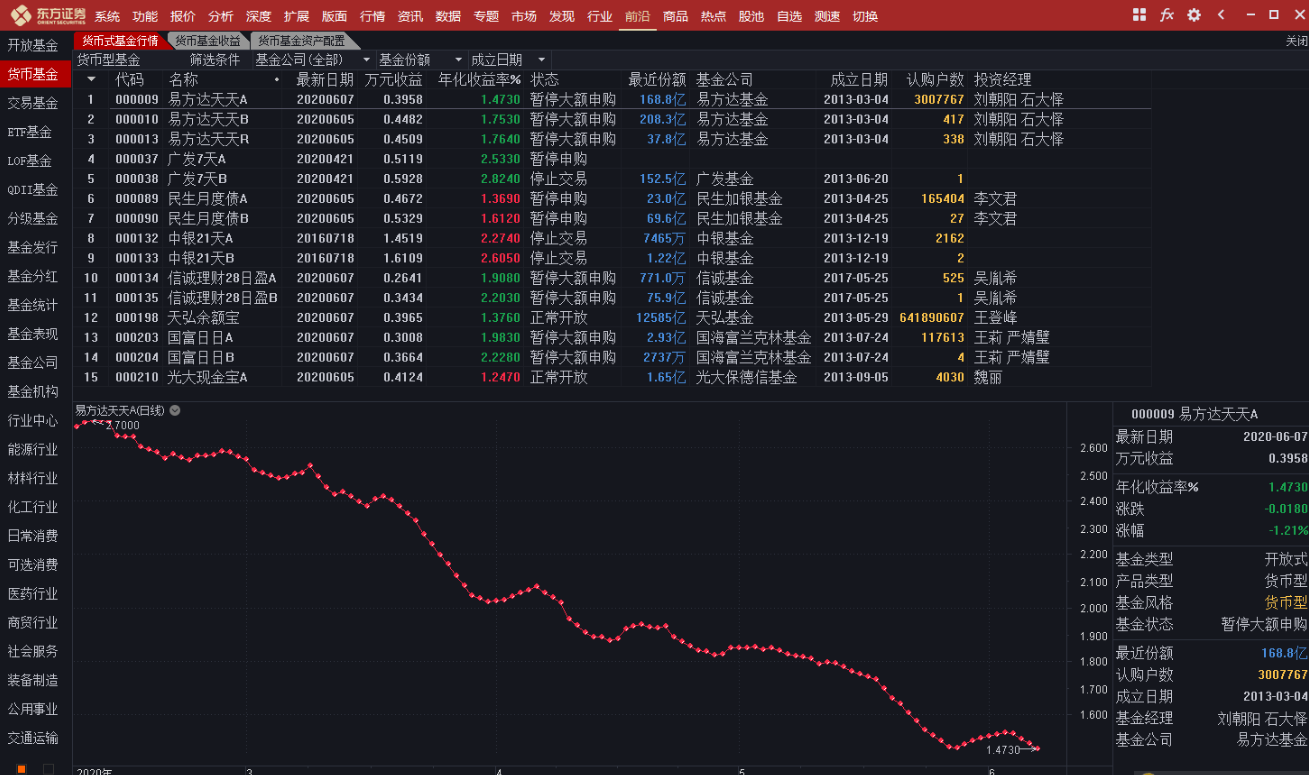Image resolution: width=1309 pixels, height=775 pixels.
Task: Click 易方达基金 company value in detail panel
Action: (x=1272, y=740)
